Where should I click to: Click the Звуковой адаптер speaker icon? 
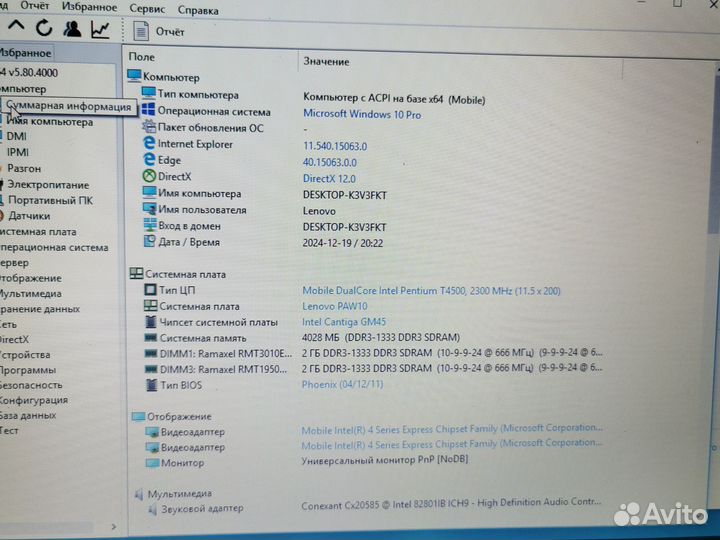coord(152,509)
